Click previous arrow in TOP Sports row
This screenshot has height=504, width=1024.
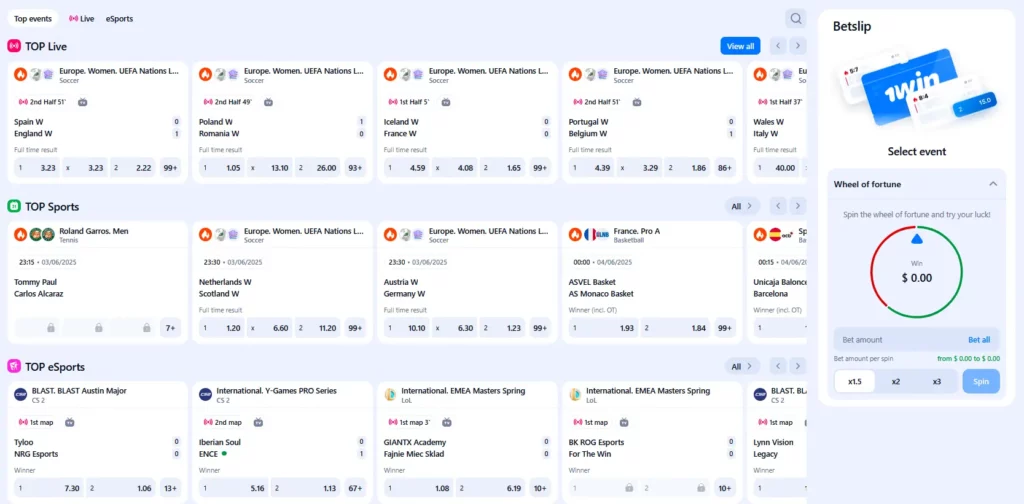click(x=777, y=206)
